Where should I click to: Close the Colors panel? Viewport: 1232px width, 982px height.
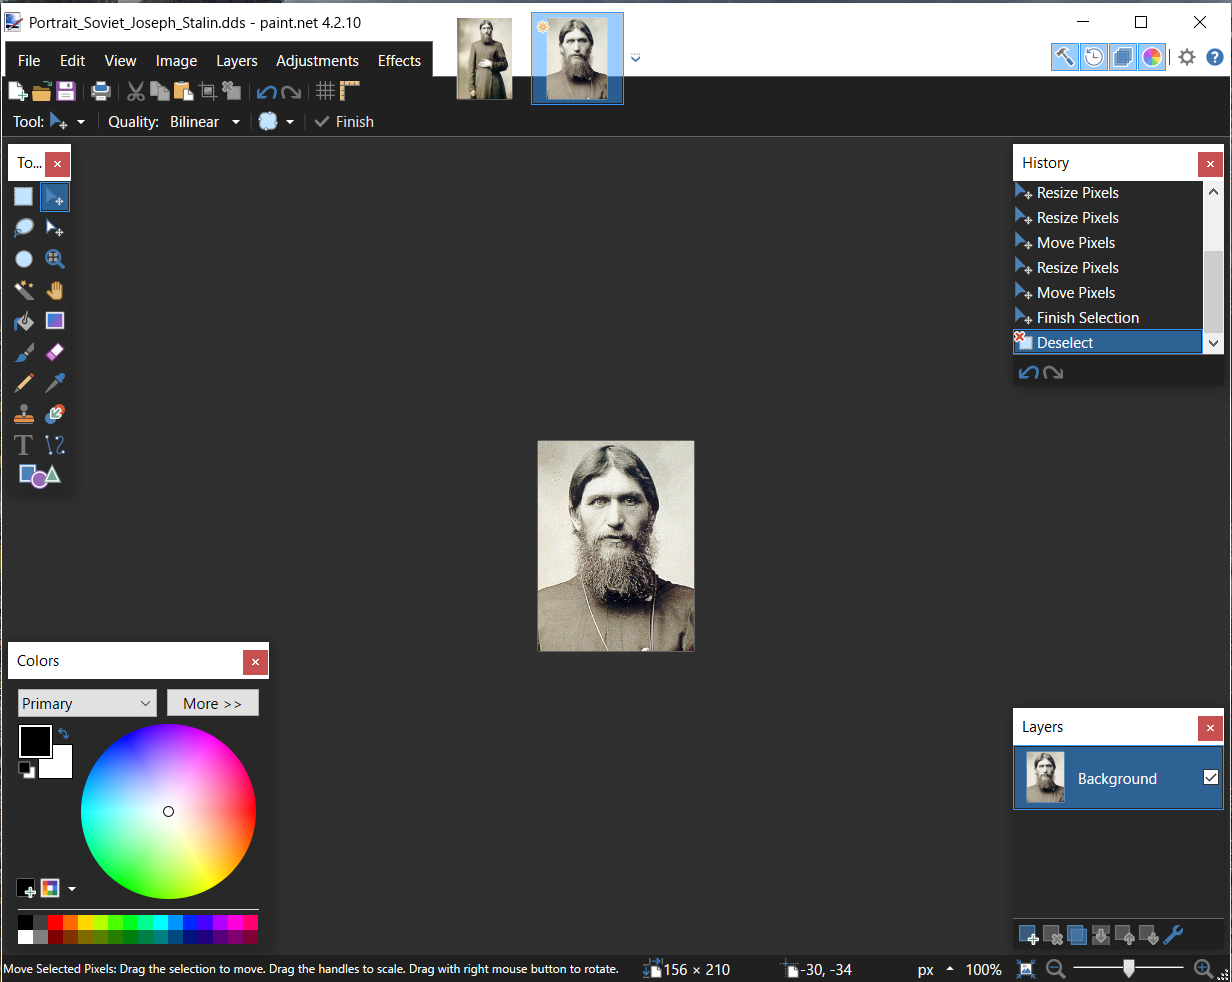pyautogui.click(x=255, y=661)
